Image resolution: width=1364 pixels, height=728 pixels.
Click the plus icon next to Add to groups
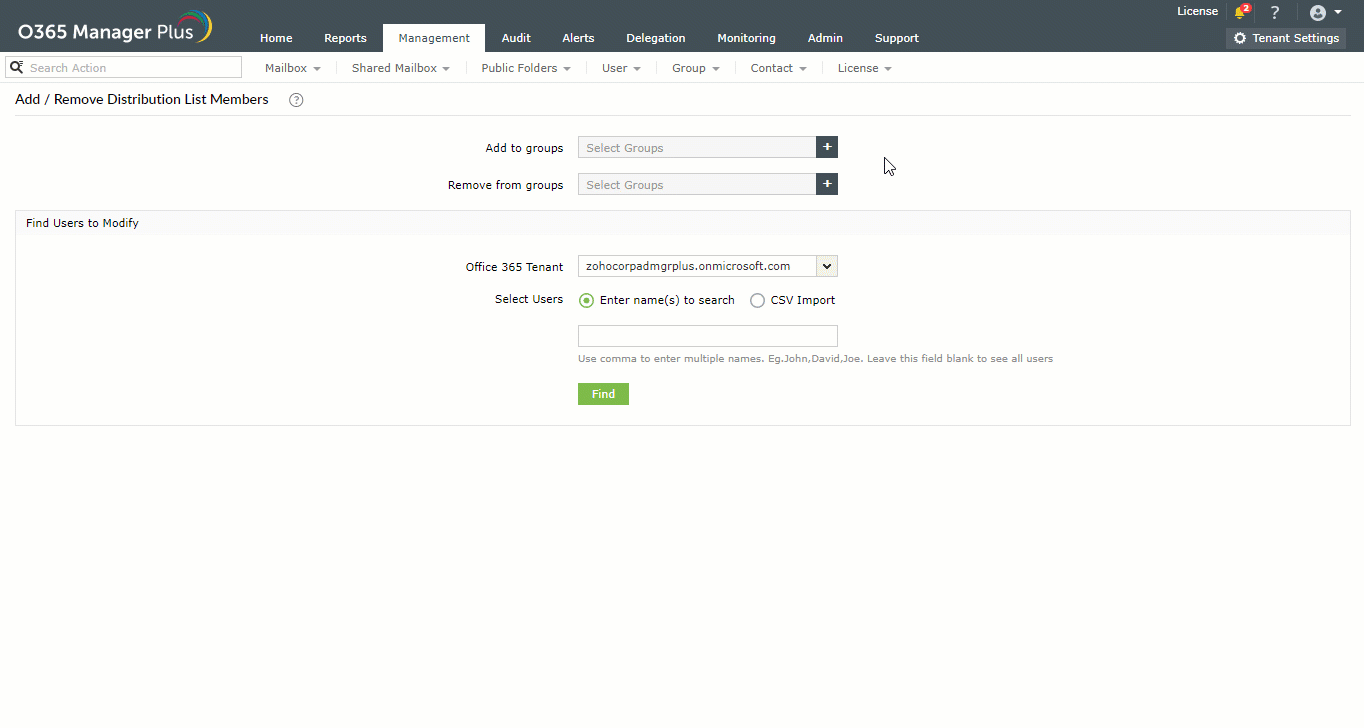point(826,147)
